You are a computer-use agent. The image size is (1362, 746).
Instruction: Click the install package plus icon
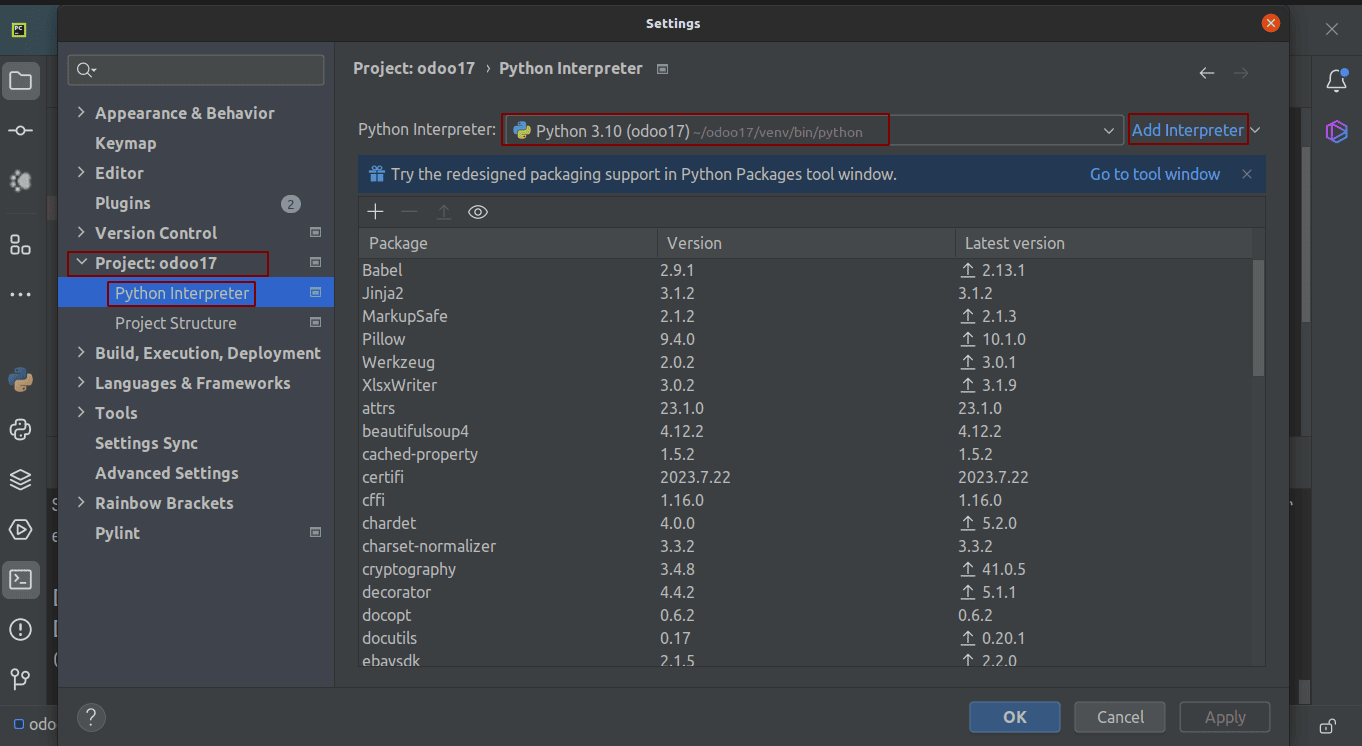click(375, 211)
